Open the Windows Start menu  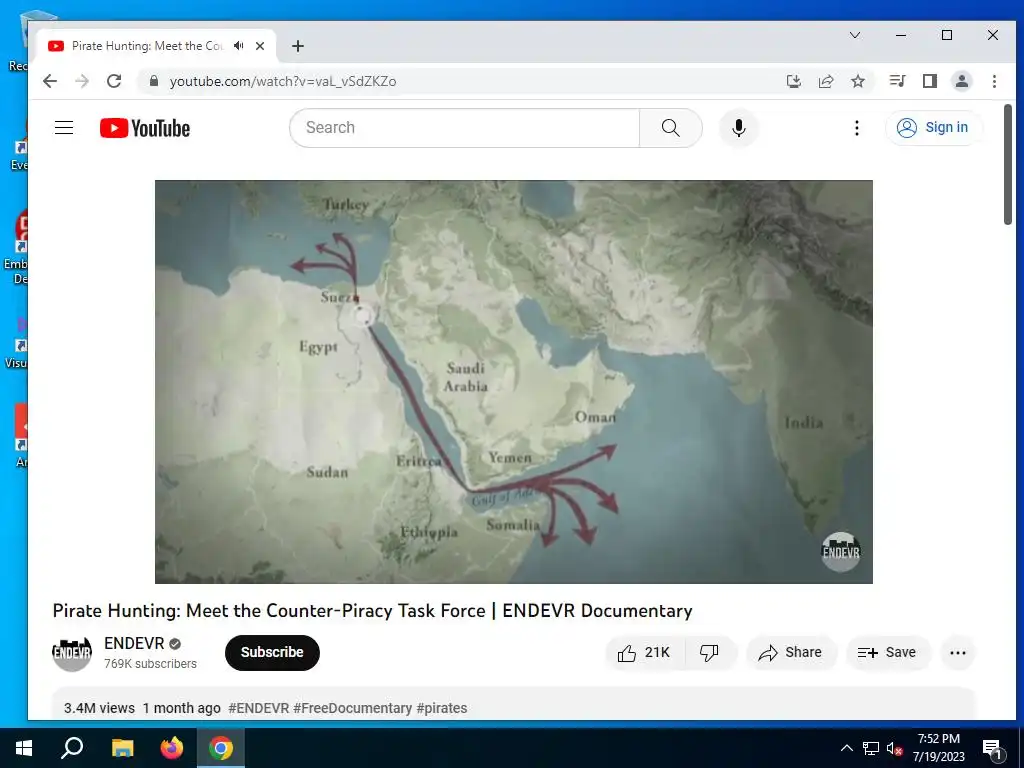coord(24,748)
